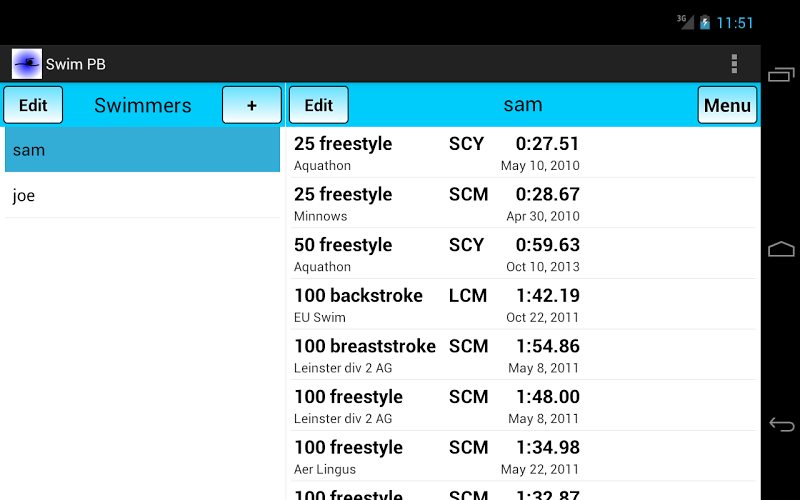Tap the 3G signal indicator icon
The height and width of the screenshot is (500, 800).
685,21
